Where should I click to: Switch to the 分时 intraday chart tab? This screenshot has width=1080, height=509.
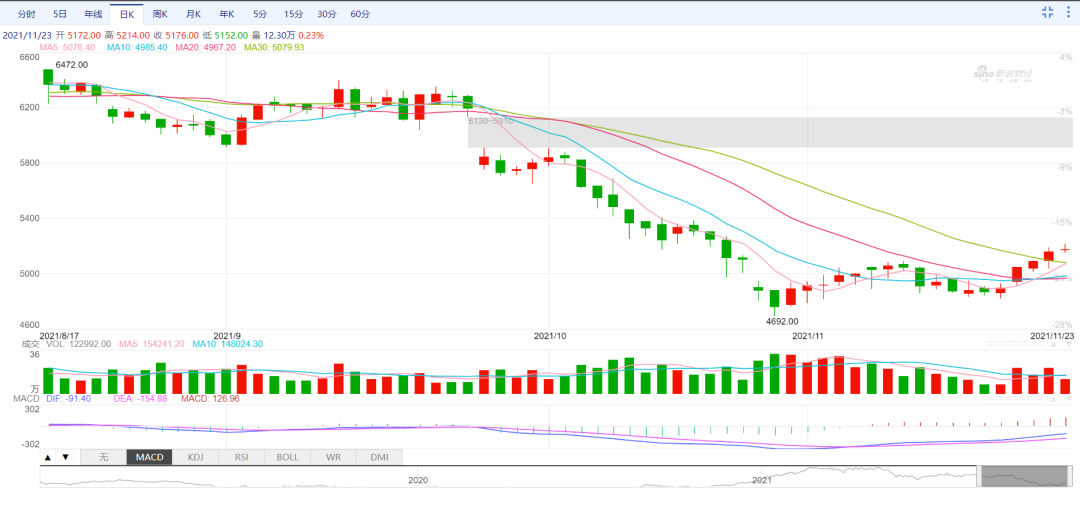(27, 14)
